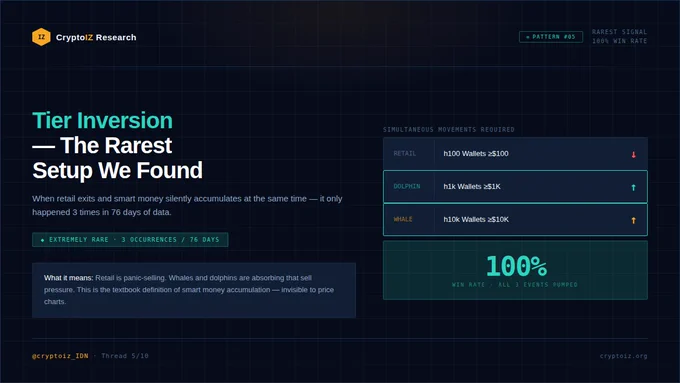Click the WHALE tier label
The height and width of the screenshot is (383, 680).
click(x=403, y=219)
